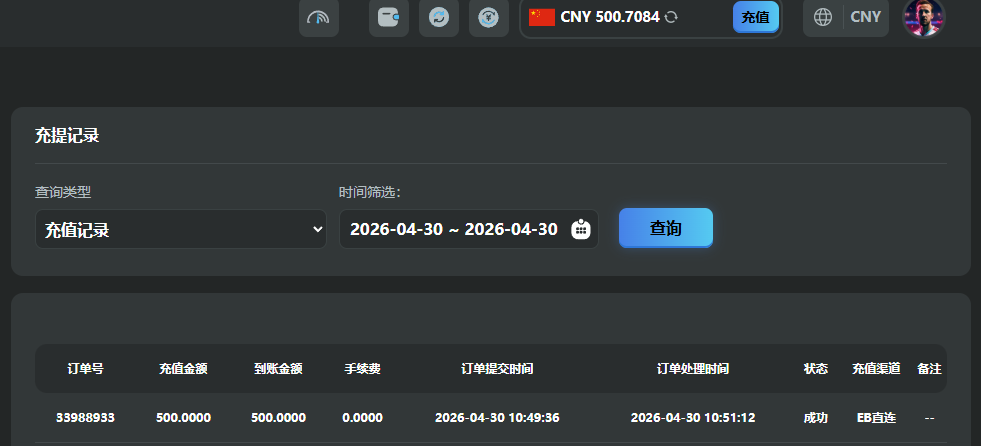Click the EB直连 channel cell
The image size is (981, 446).
coord(876,418)
